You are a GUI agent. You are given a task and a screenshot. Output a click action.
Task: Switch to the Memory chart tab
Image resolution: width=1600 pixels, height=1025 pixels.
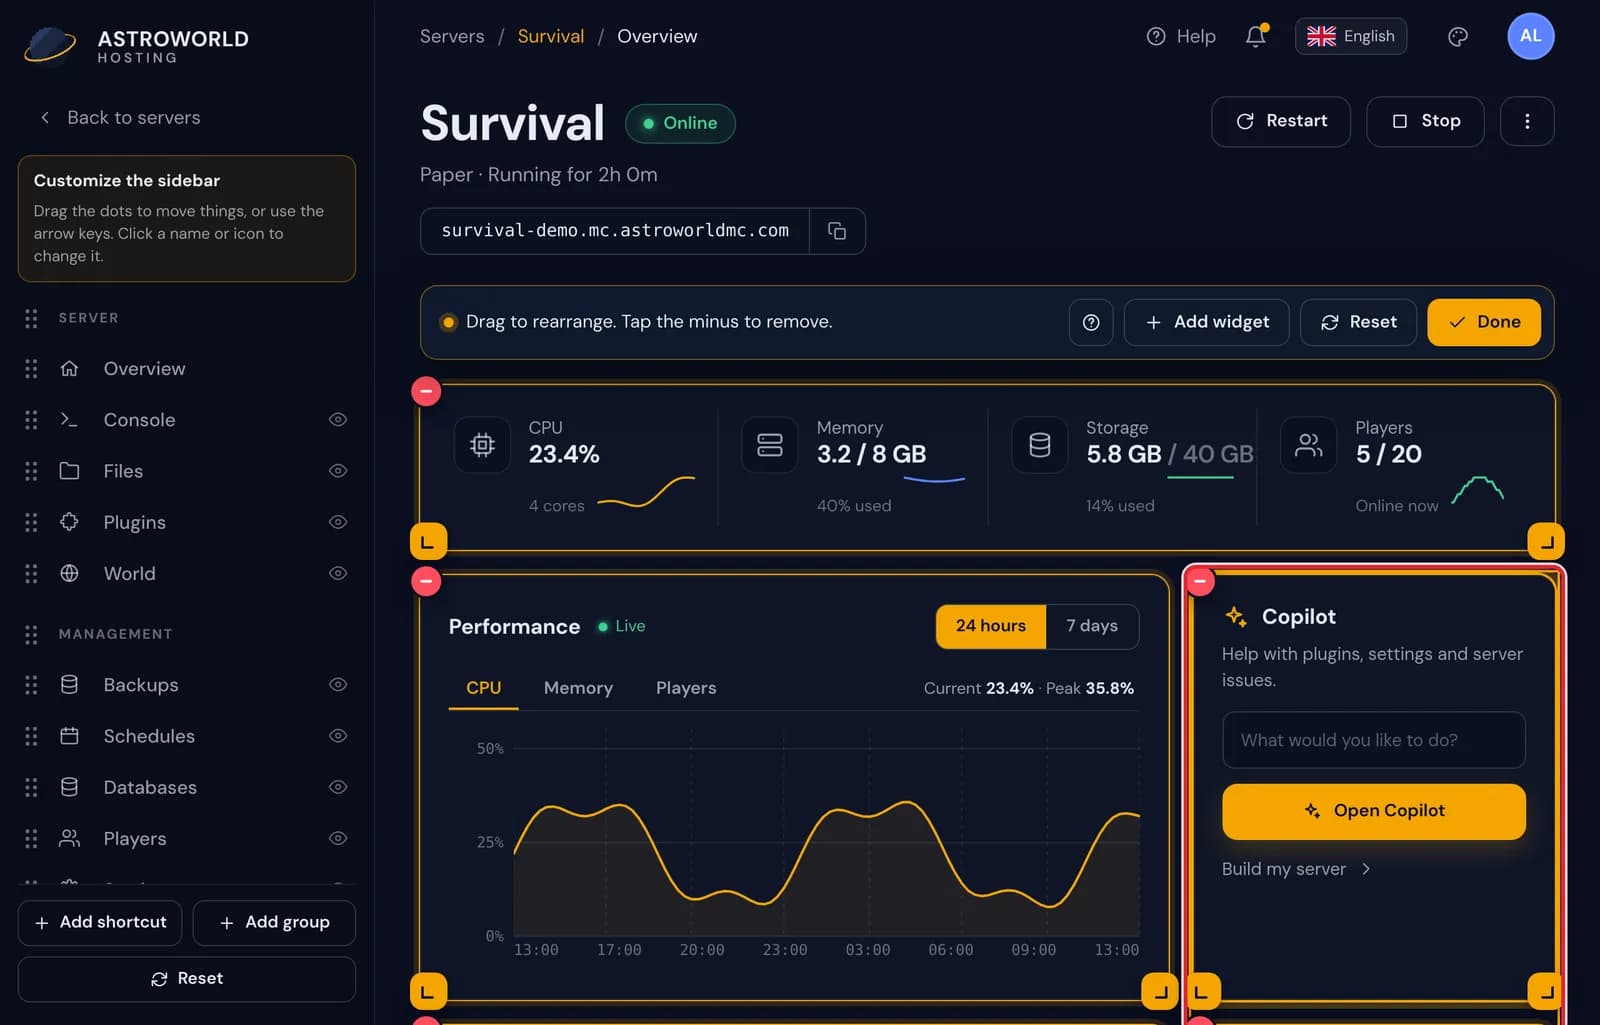coord(578,688)
